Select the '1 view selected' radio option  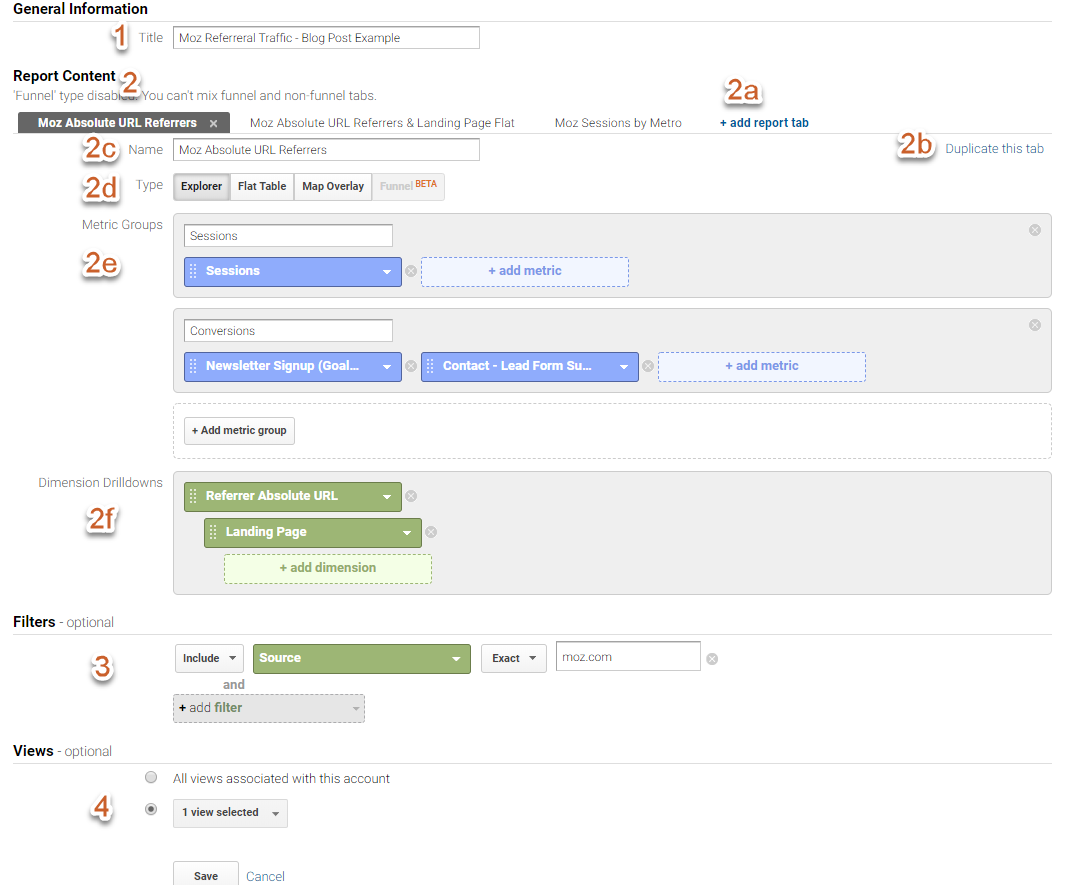(x=151, y=810)
